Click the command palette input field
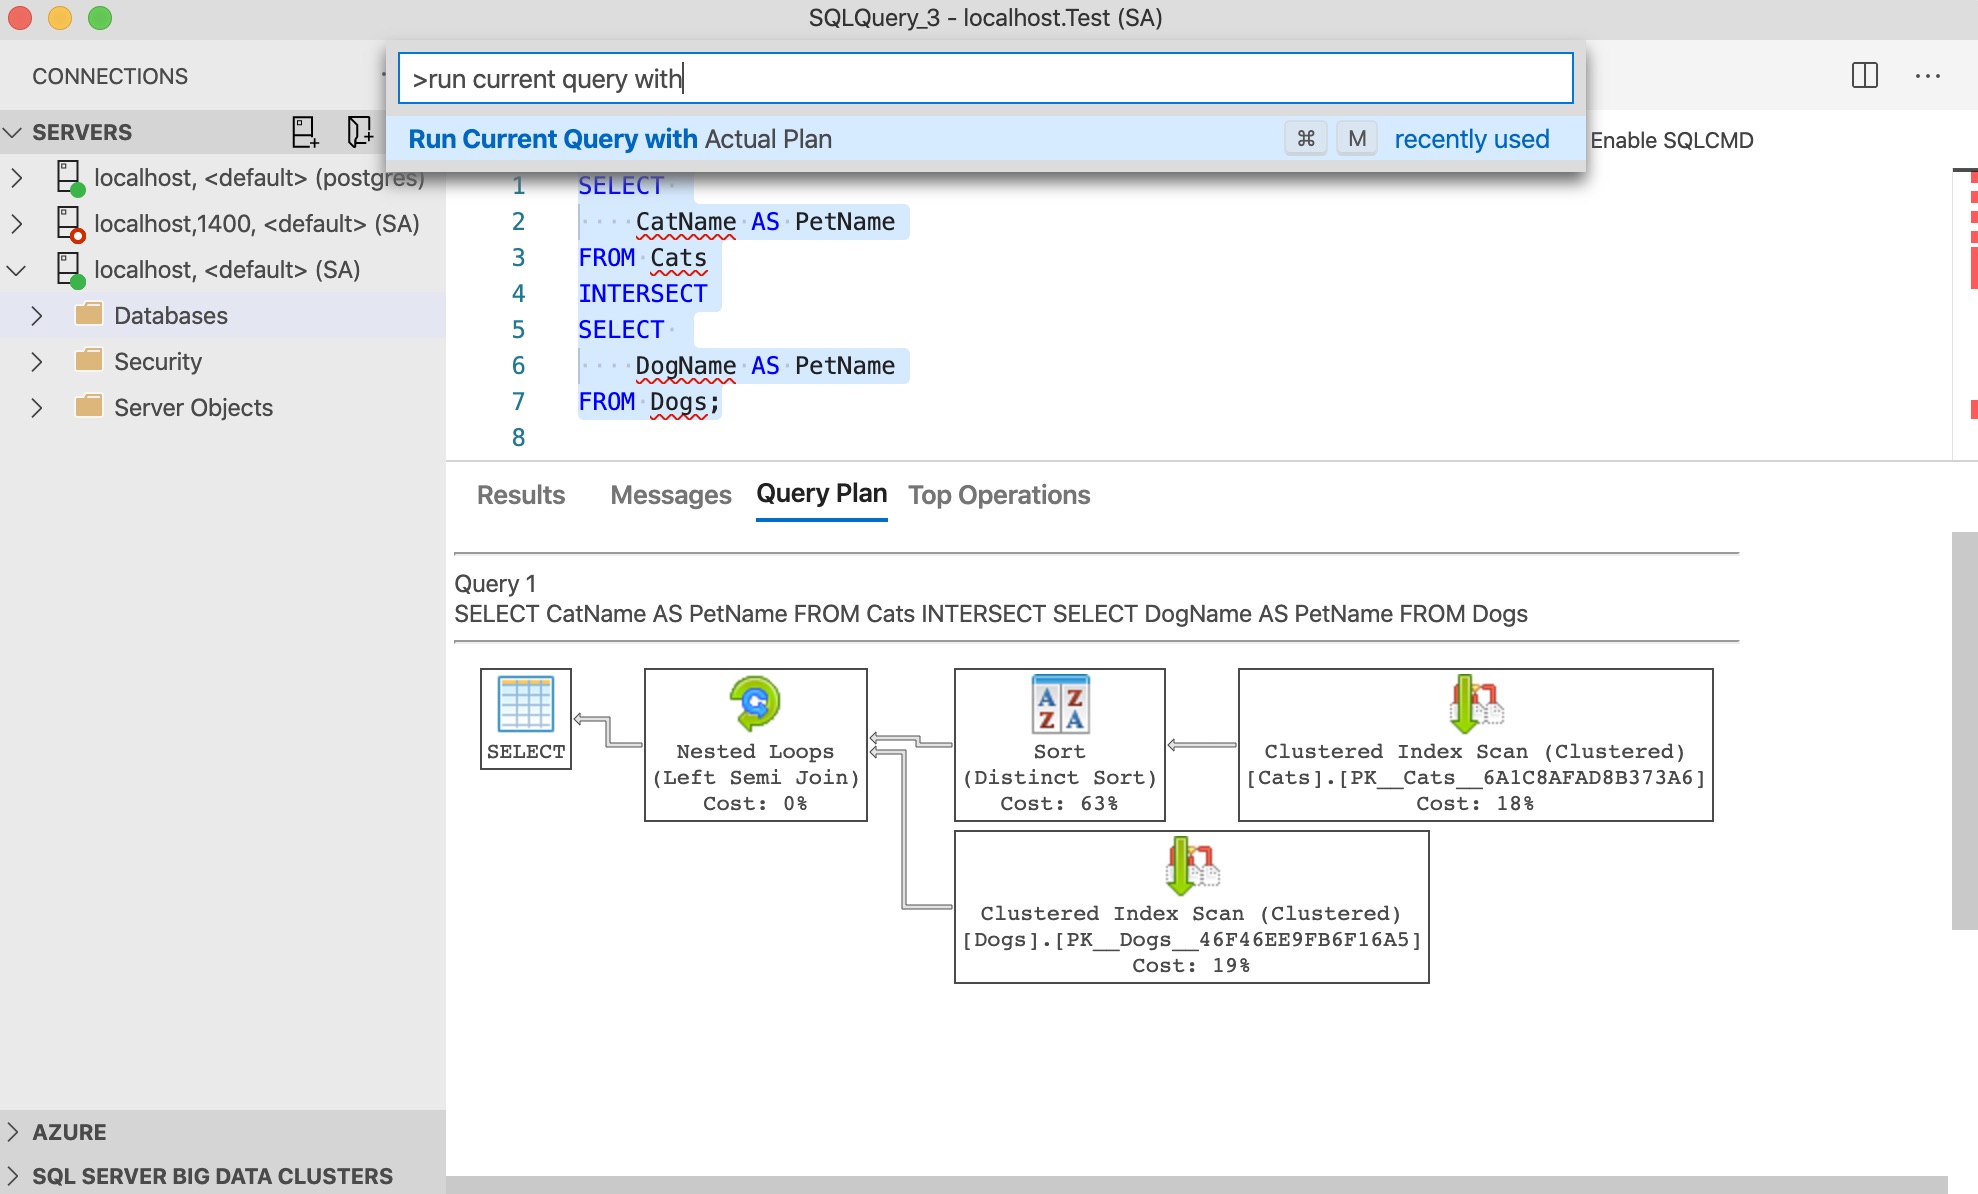Viewport: 1978px width, 1194px height. tap(984, 78)
